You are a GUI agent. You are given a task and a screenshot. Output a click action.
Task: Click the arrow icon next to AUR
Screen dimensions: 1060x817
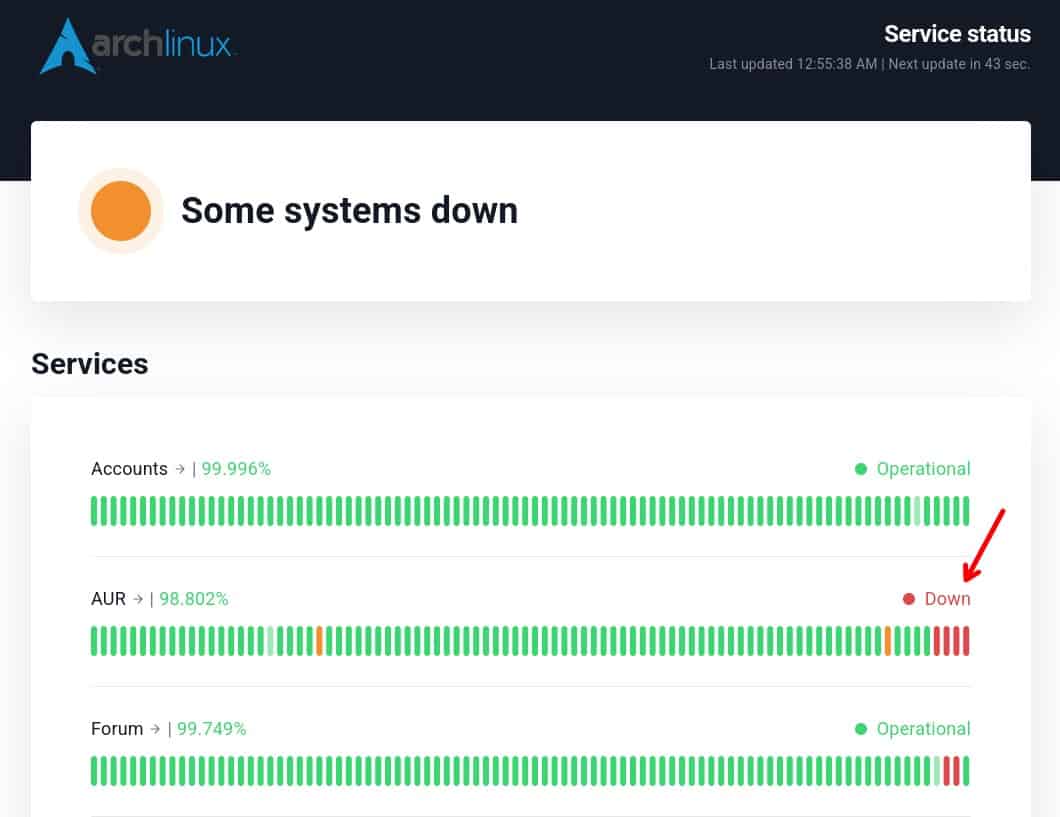pos(136,598)
